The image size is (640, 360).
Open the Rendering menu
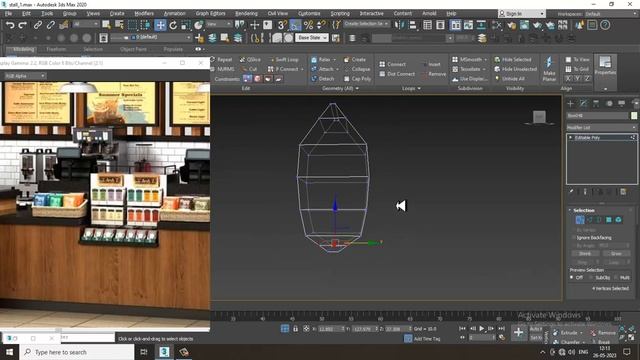tap(246, 13)
